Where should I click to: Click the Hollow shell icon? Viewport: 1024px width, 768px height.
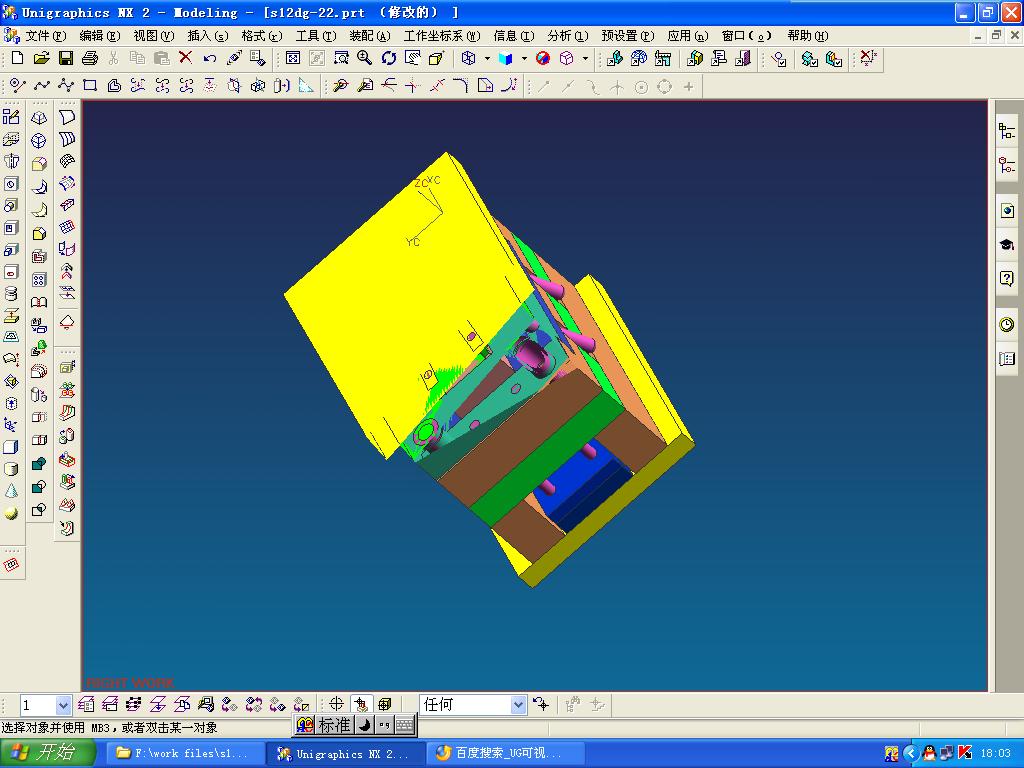[x=39, y=256]
